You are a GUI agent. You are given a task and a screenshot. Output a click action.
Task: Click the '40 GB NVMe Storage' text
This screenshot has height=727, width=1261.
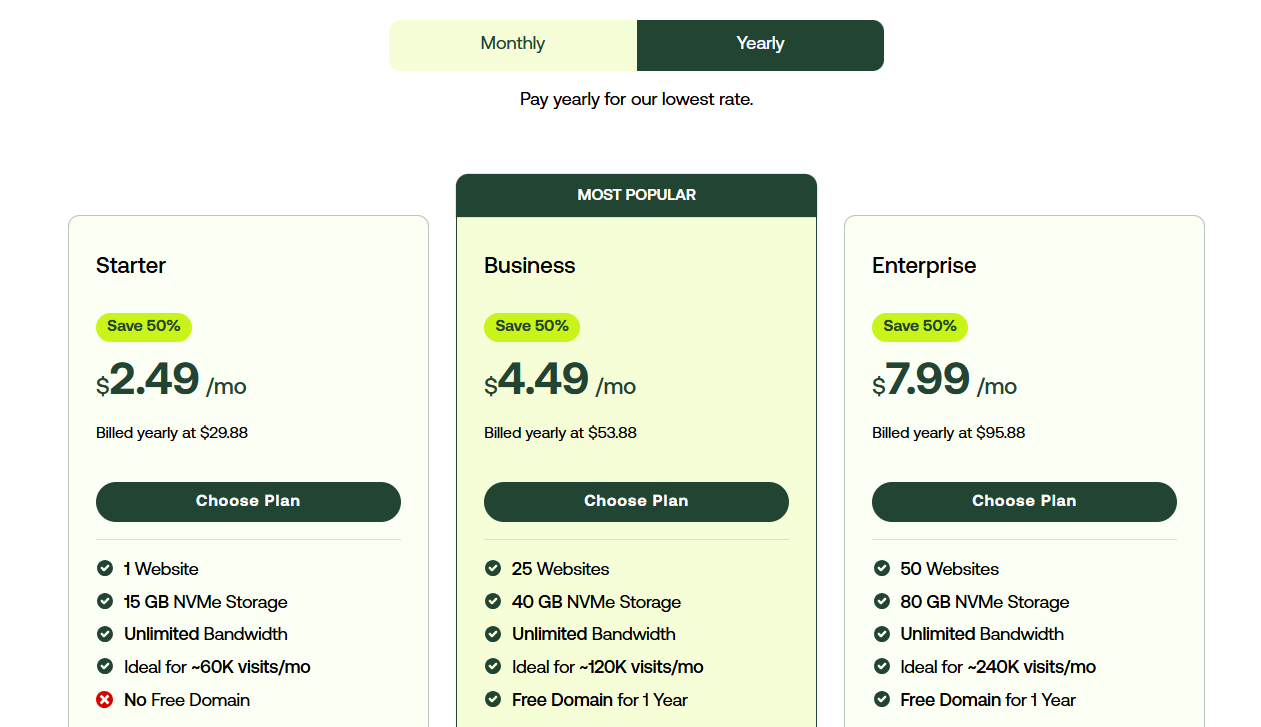pos(597,602)
